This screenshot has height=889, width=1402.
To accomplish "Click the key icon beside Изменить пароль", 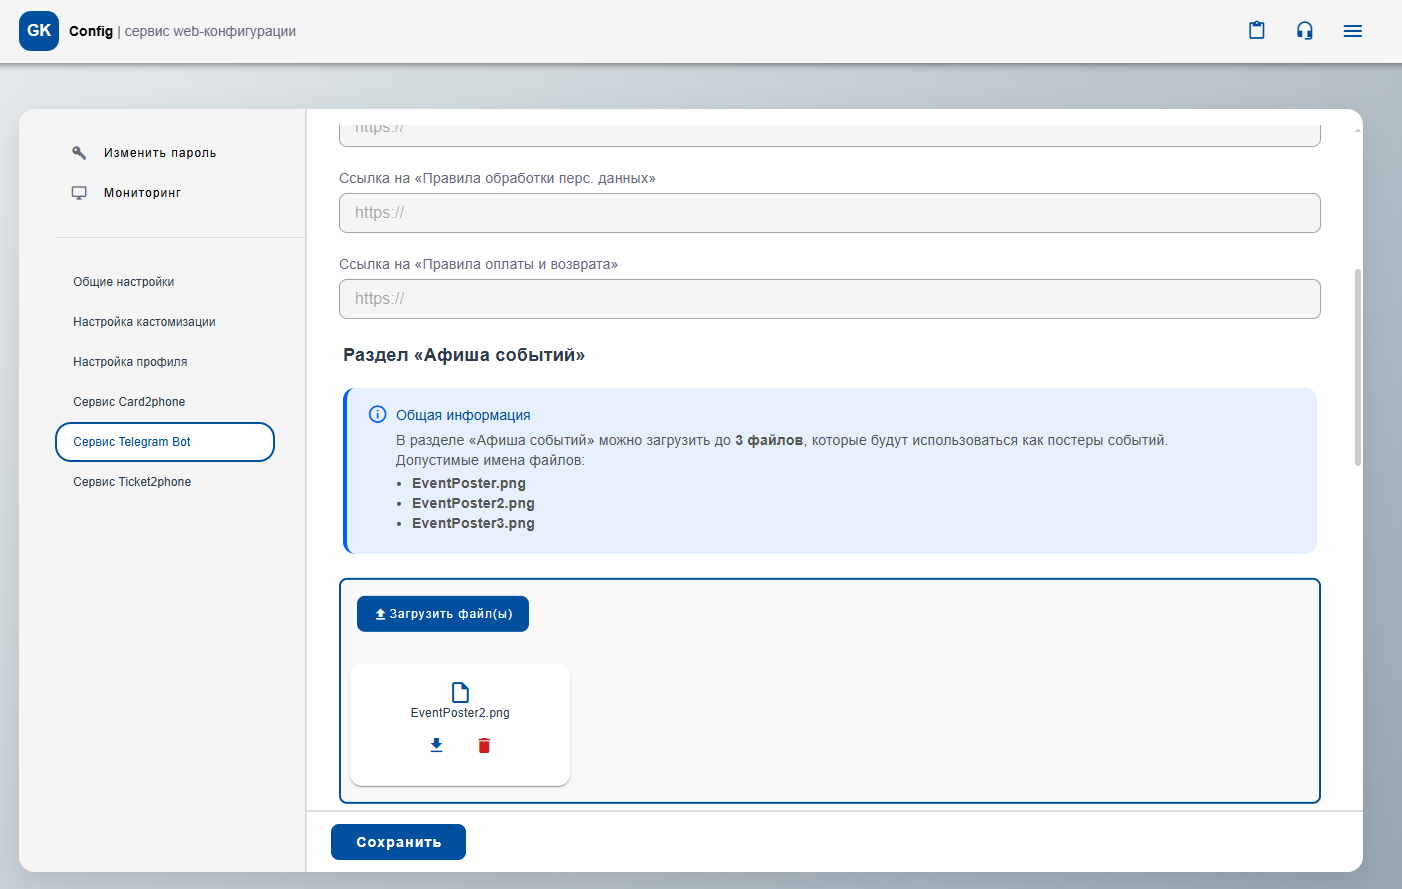I will click(79, 153).
